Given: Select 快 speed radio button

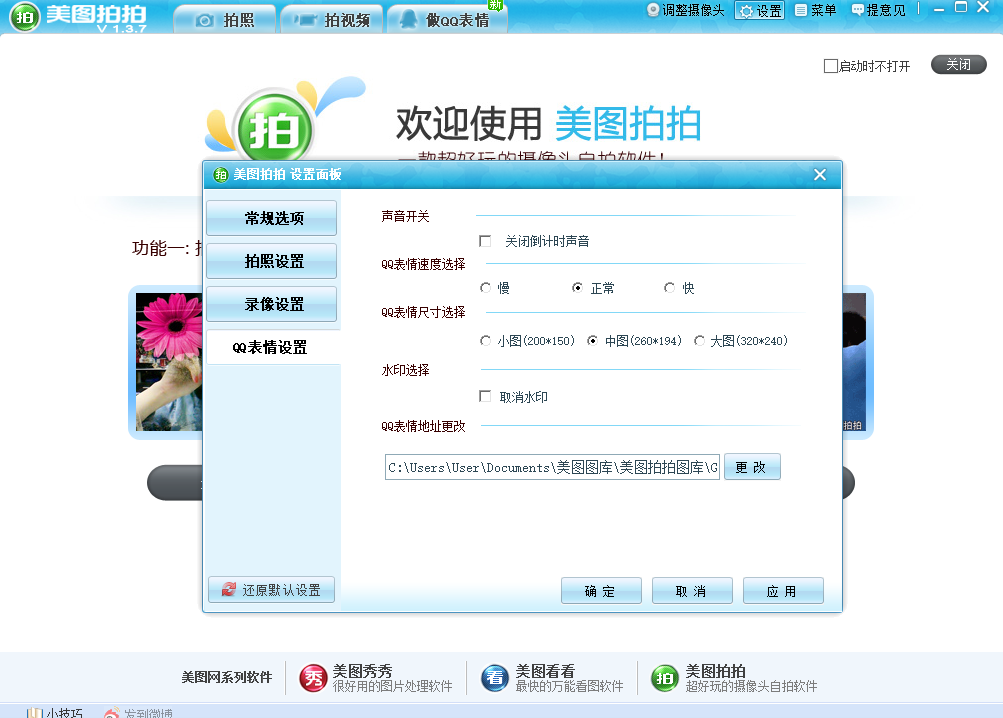Looking at the screenshot, I should click(670, 288).
